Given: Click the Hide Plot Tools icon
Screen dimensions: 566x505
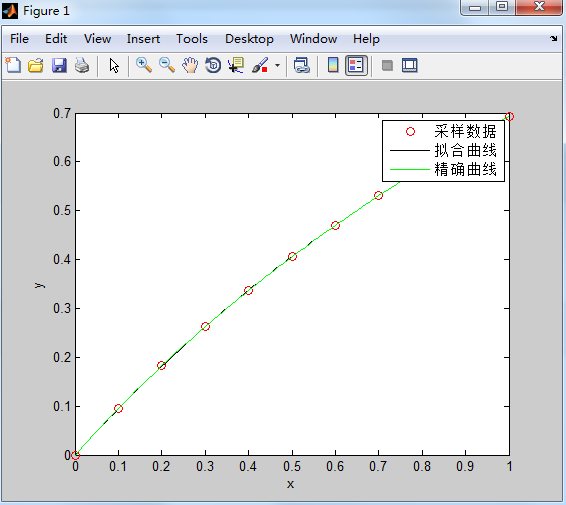Looking at the screenshot, I should (x=387, y=65).
